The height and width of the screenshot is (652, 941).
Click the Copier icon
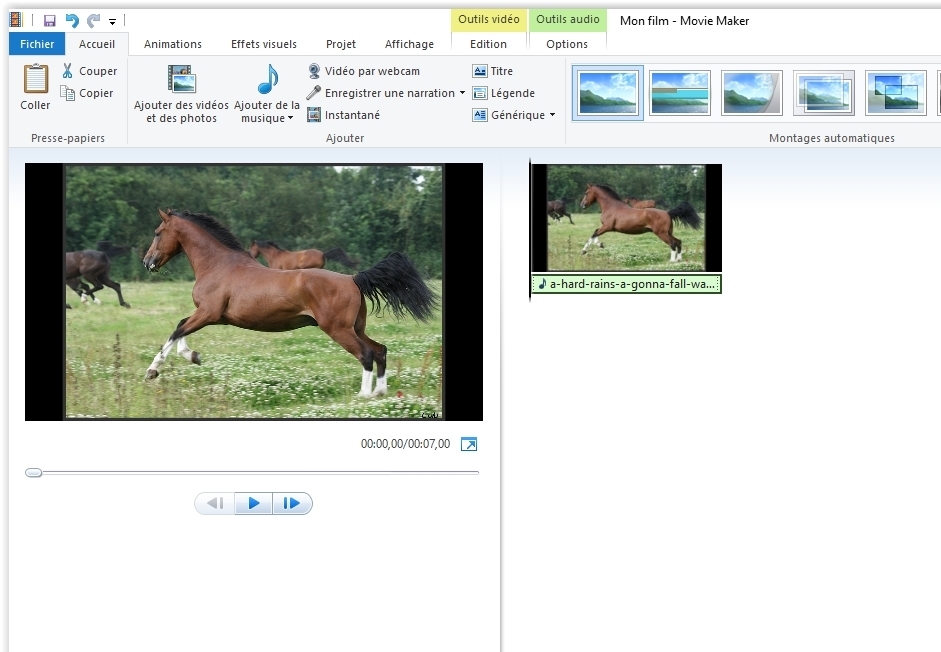pos(68,93)
